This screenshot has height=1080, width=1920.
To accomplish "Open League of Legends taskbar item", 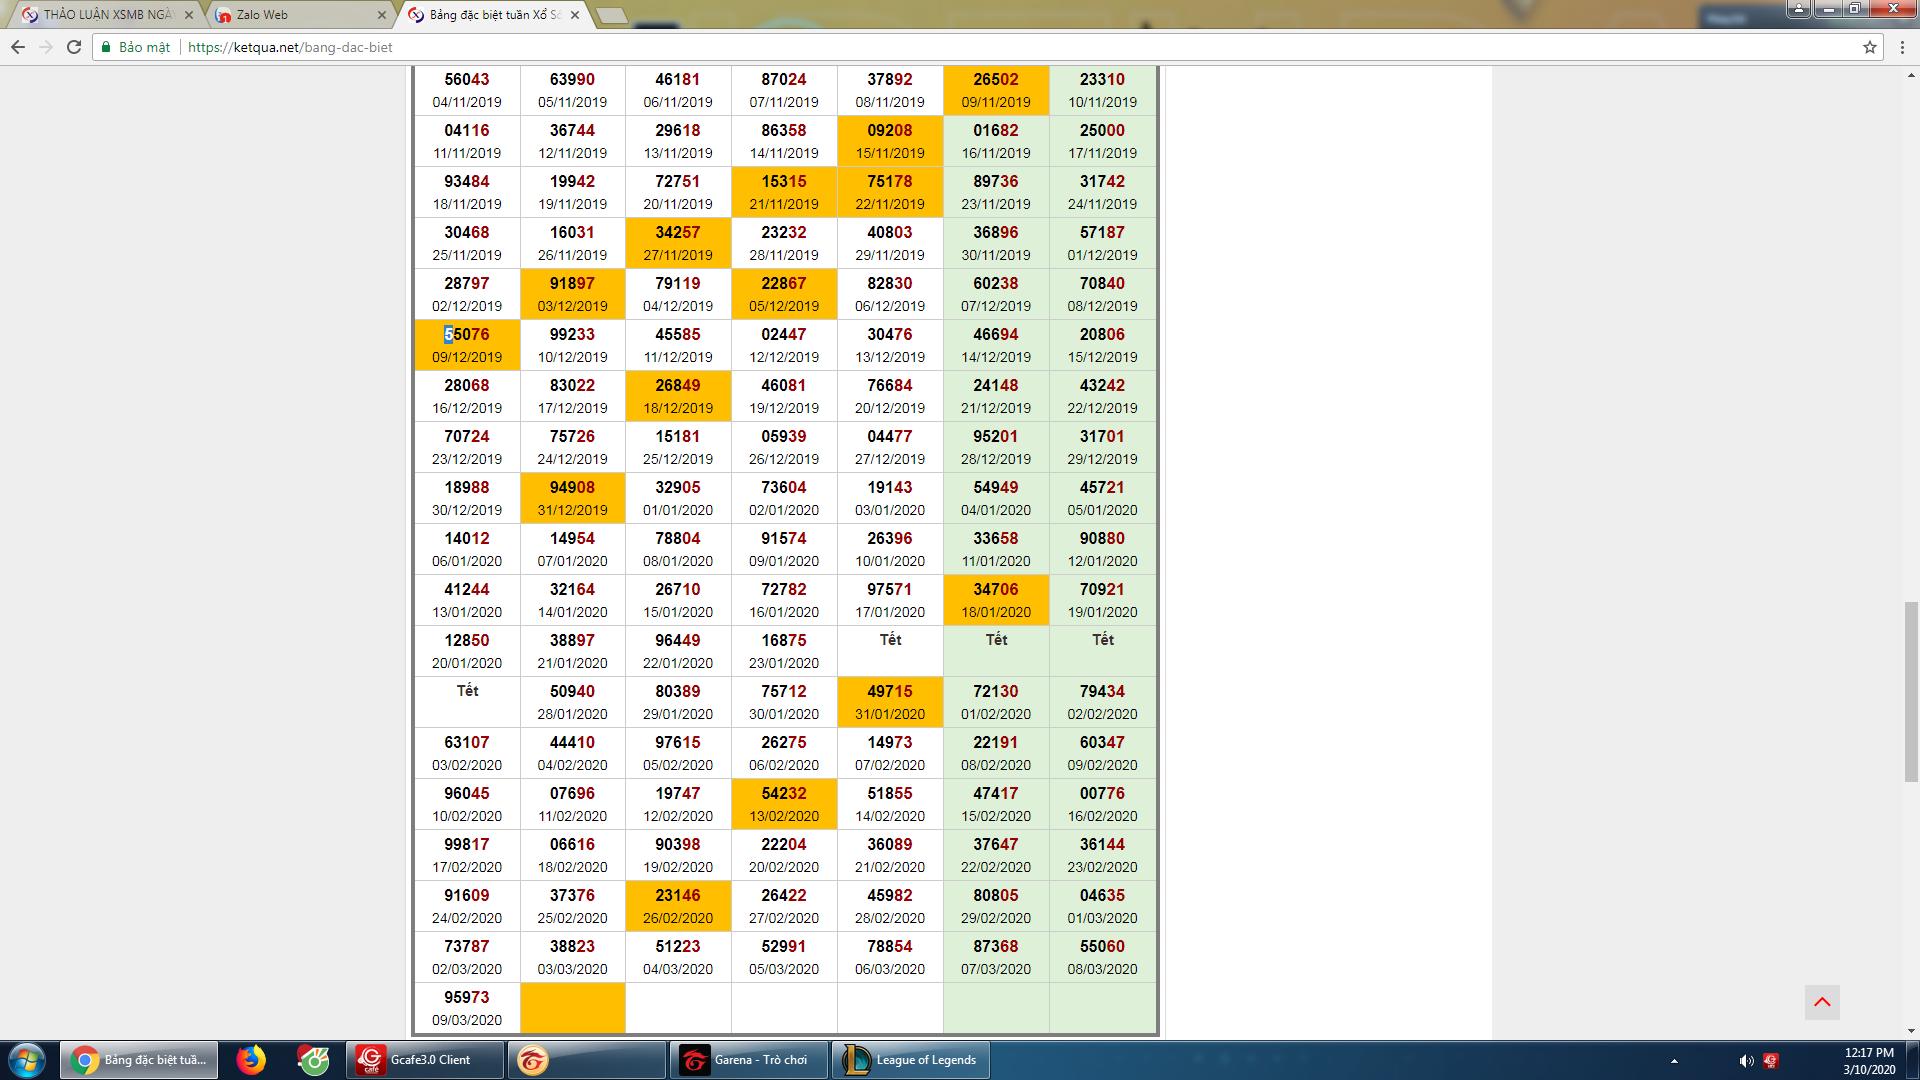I will [910, 1060].
